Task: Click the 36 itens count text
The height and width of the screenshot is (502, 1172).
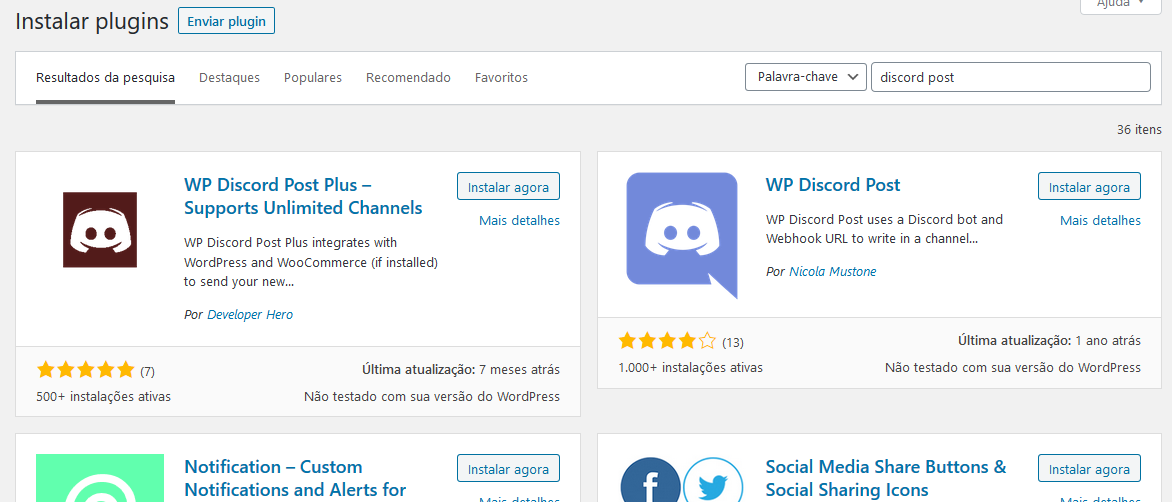Action: 1139,129
